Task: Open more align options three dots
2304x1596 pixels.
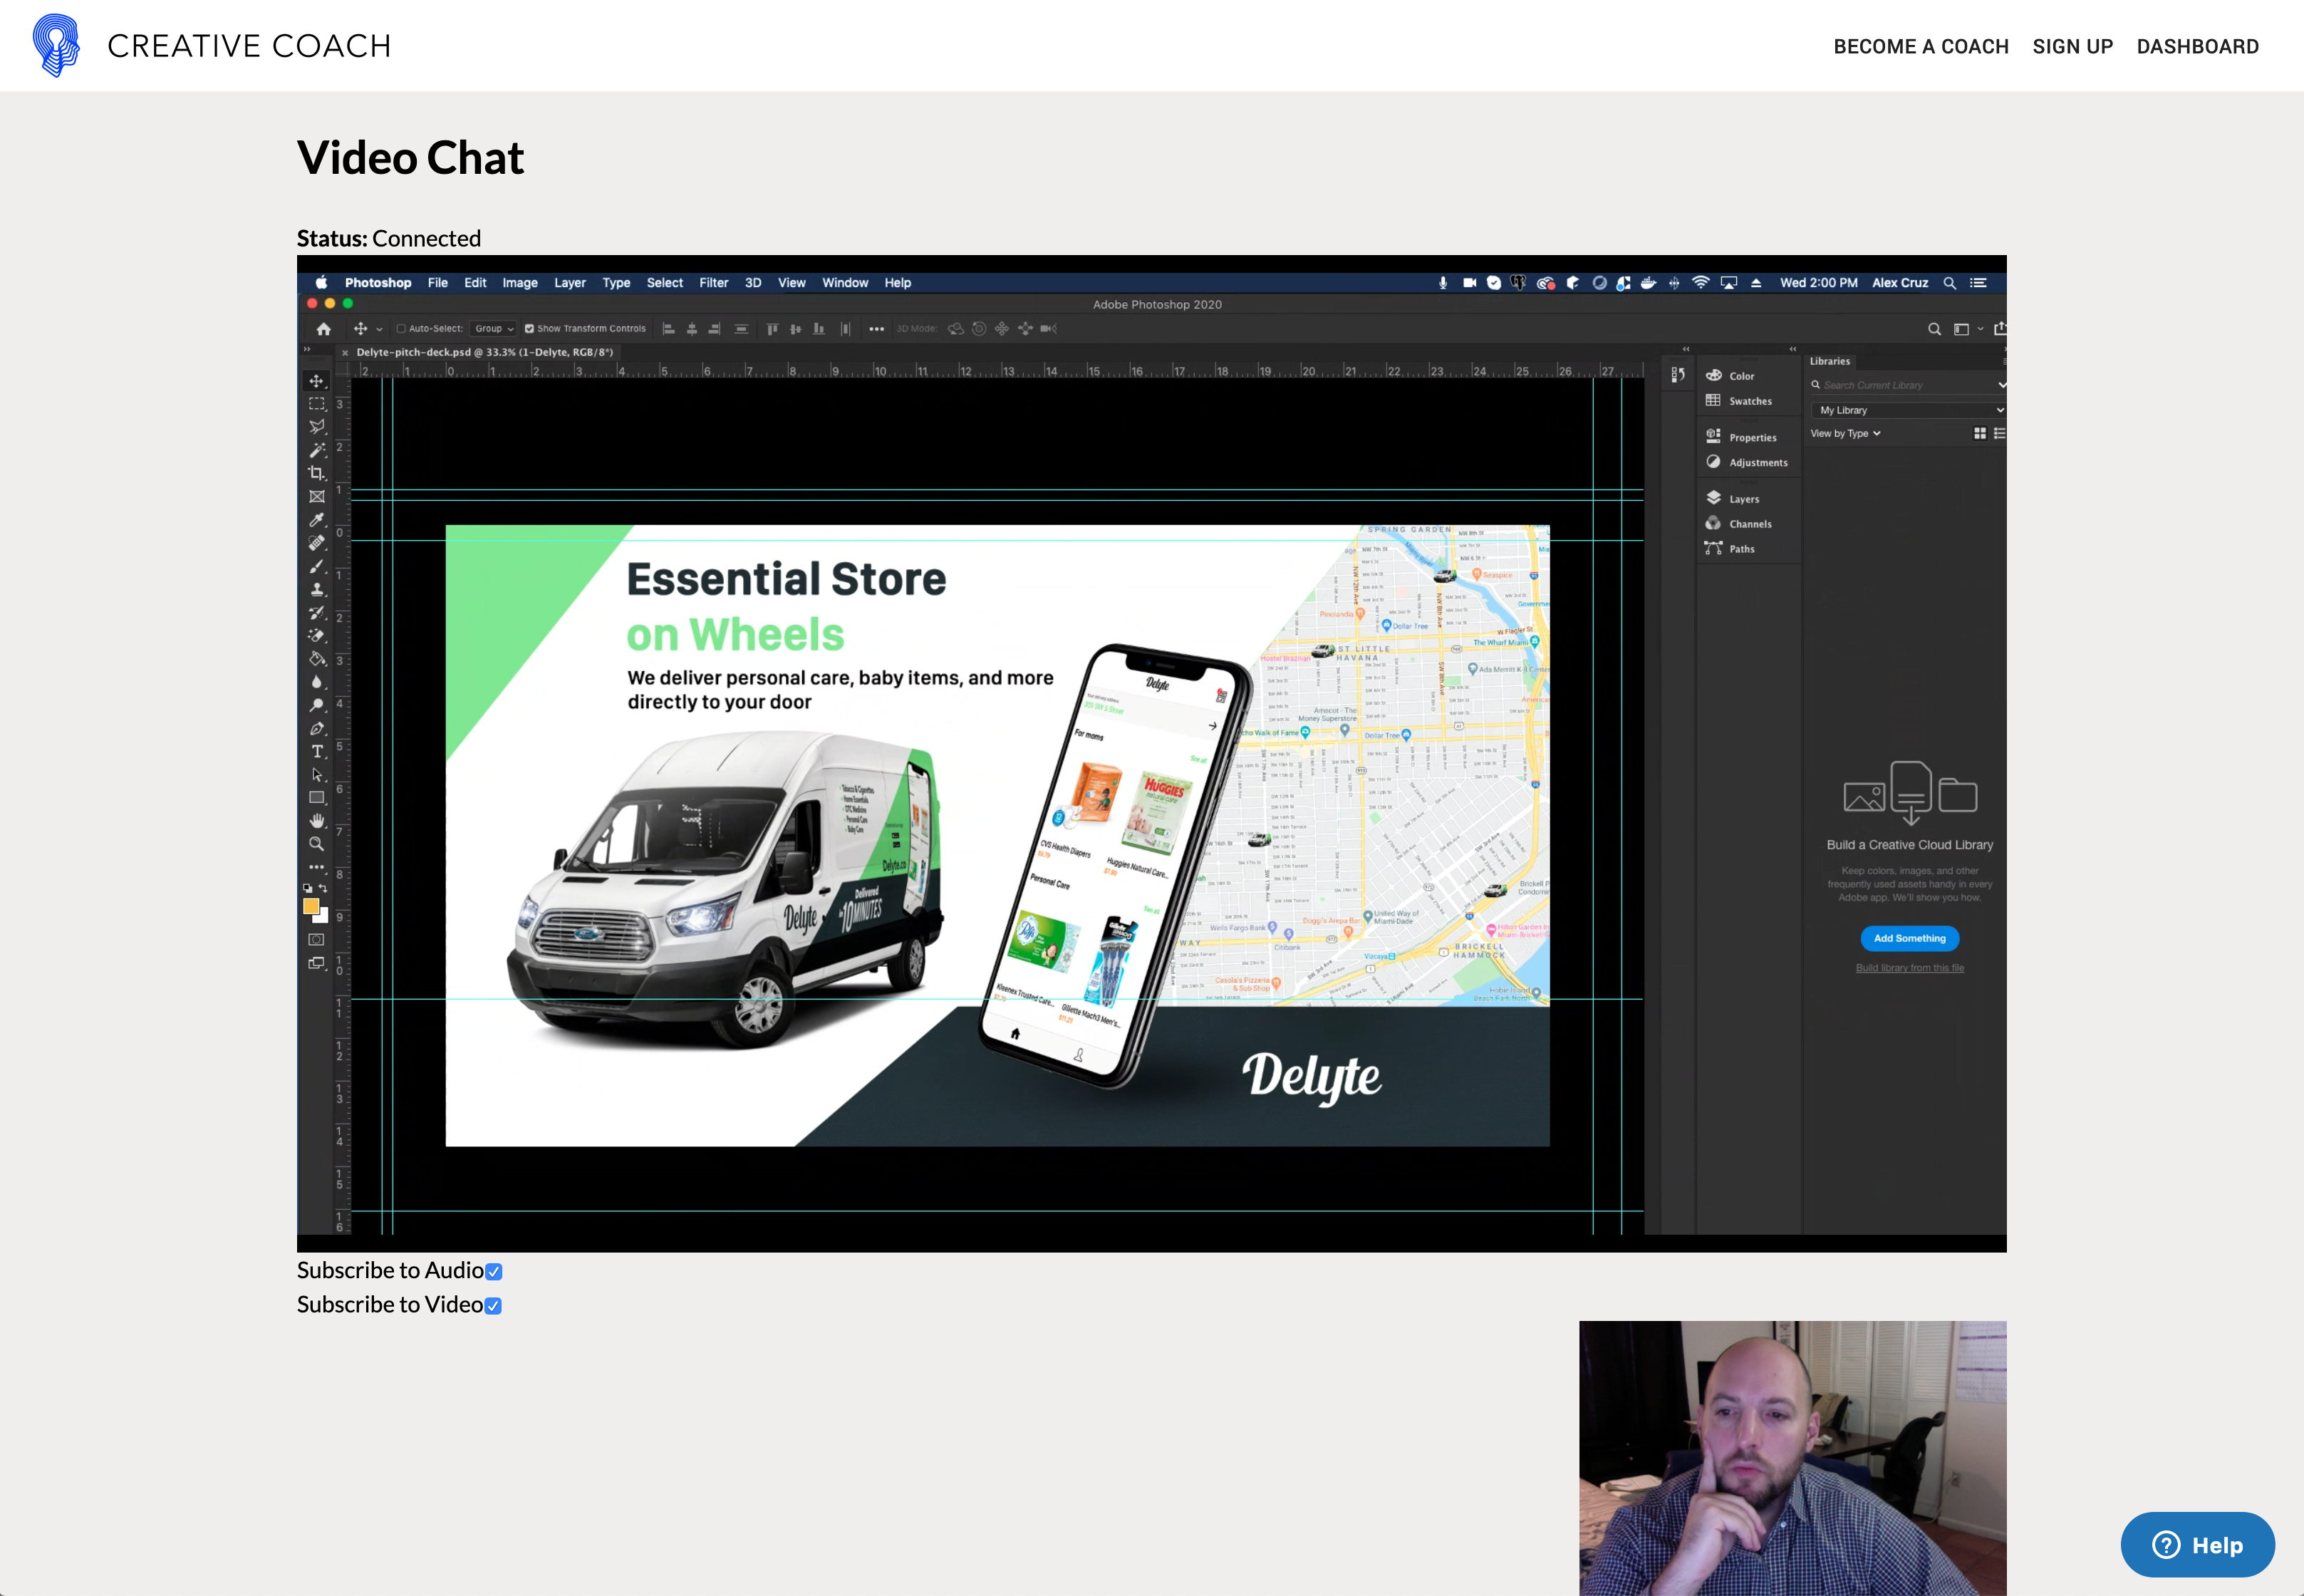Action: [876, 329]
